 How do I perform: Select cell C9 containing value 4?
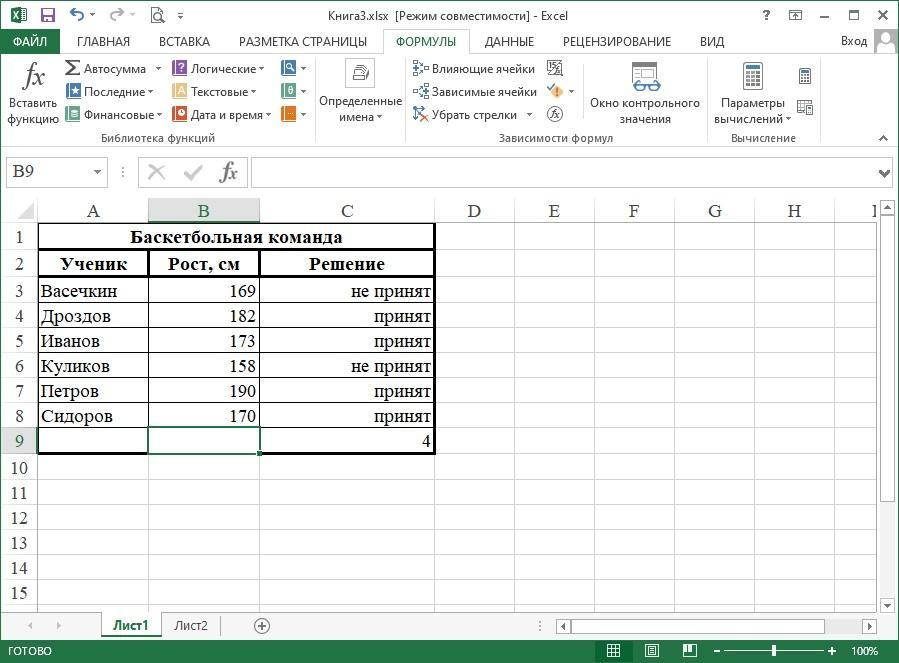[346, 441]
